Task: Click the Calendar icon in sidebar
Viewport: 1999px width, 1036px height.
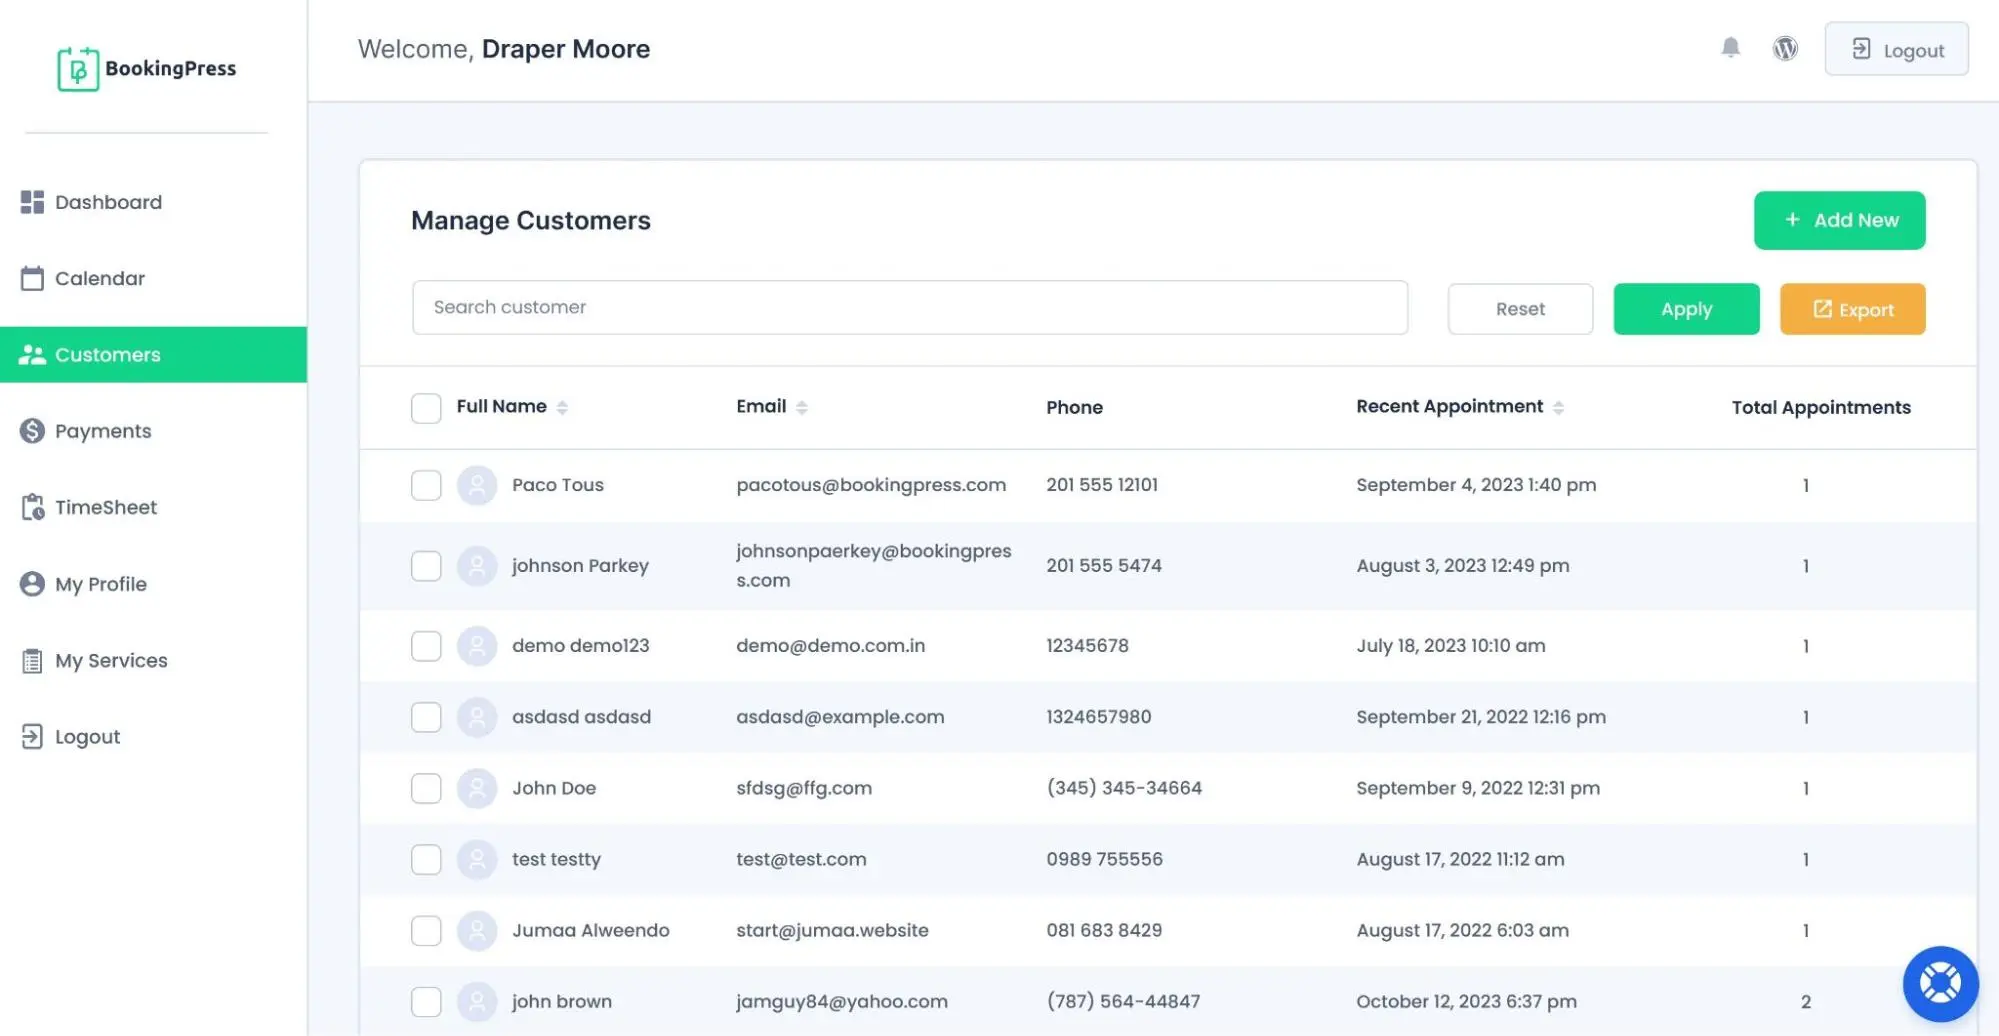Action: [x=32, y=278]
